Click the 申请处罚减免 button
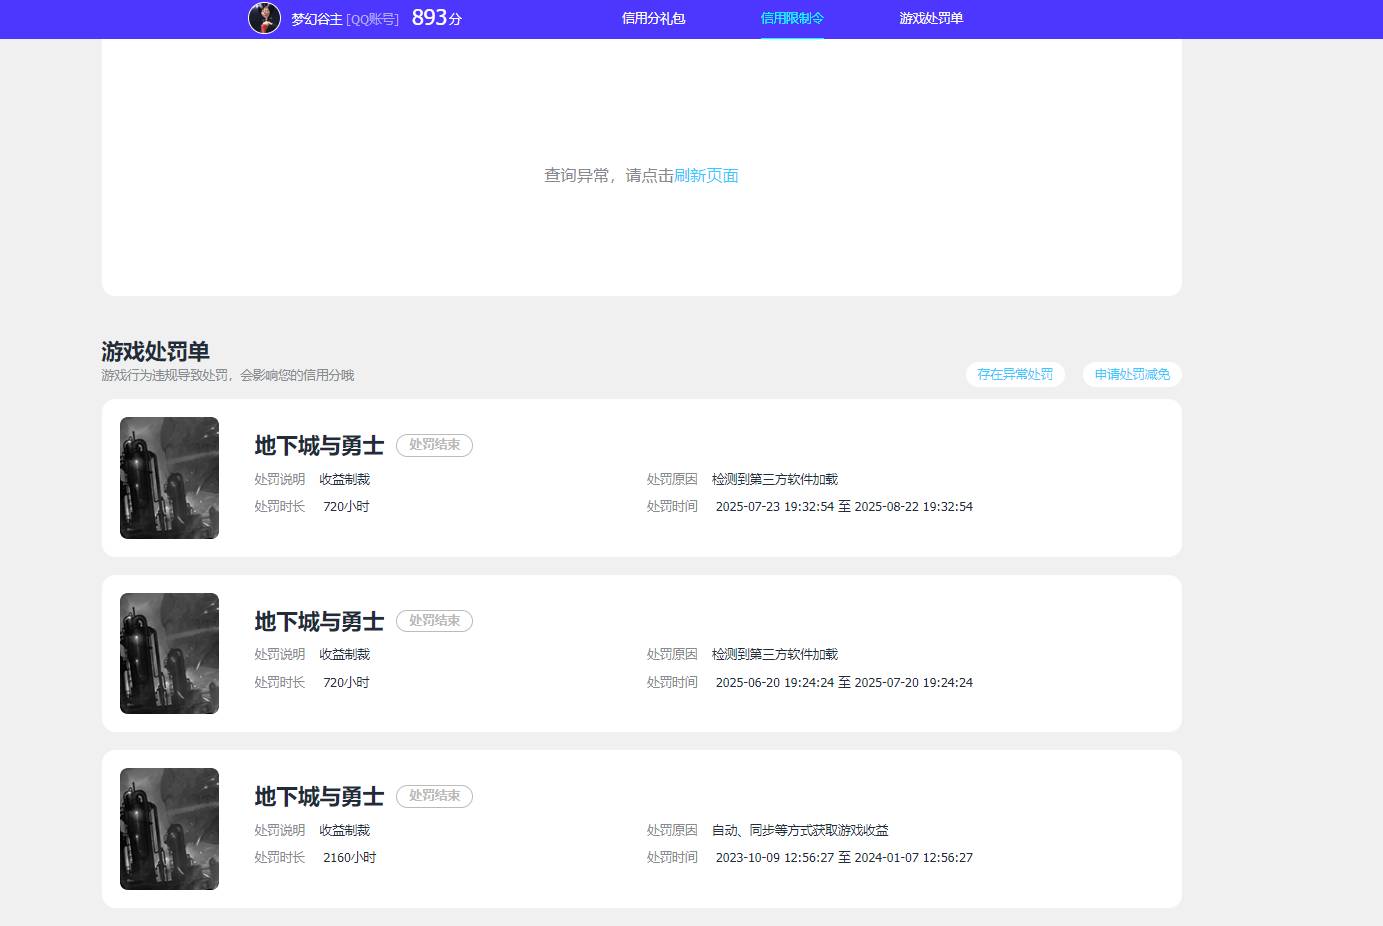Screen dimensions: 1383x926 click(1131, 374)
